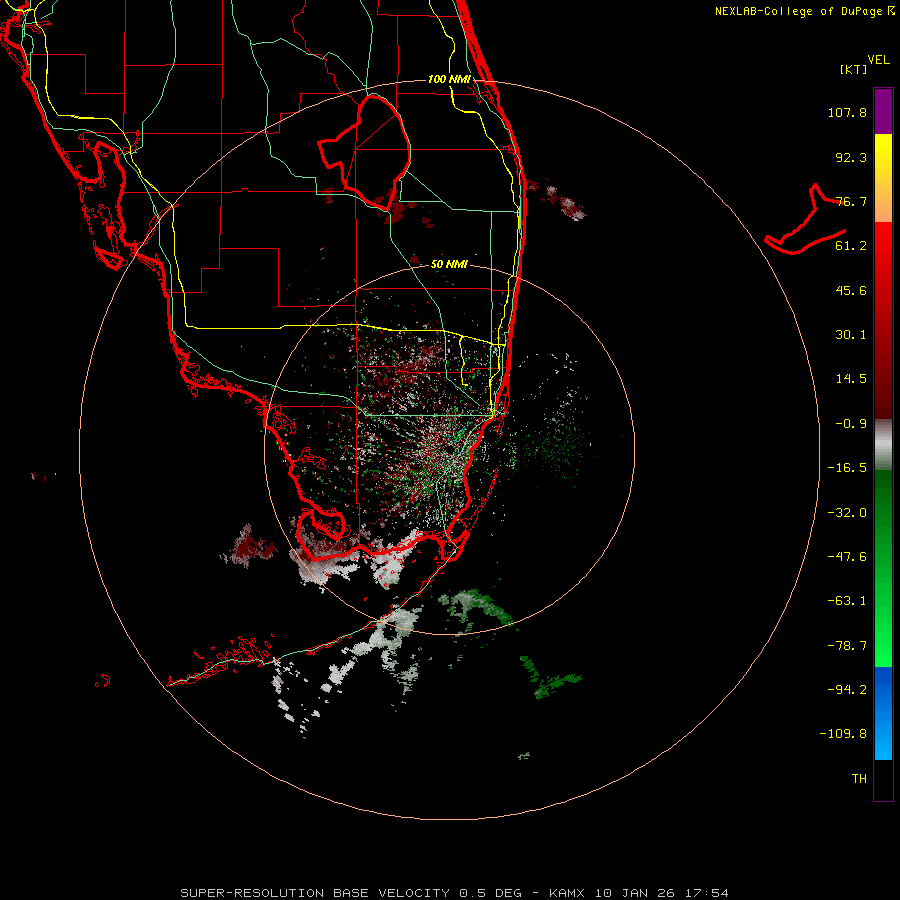Viewport: 900px width, 900px height.
Task: Pick the green segment of velocity color bar
Action: coord(883,568)
